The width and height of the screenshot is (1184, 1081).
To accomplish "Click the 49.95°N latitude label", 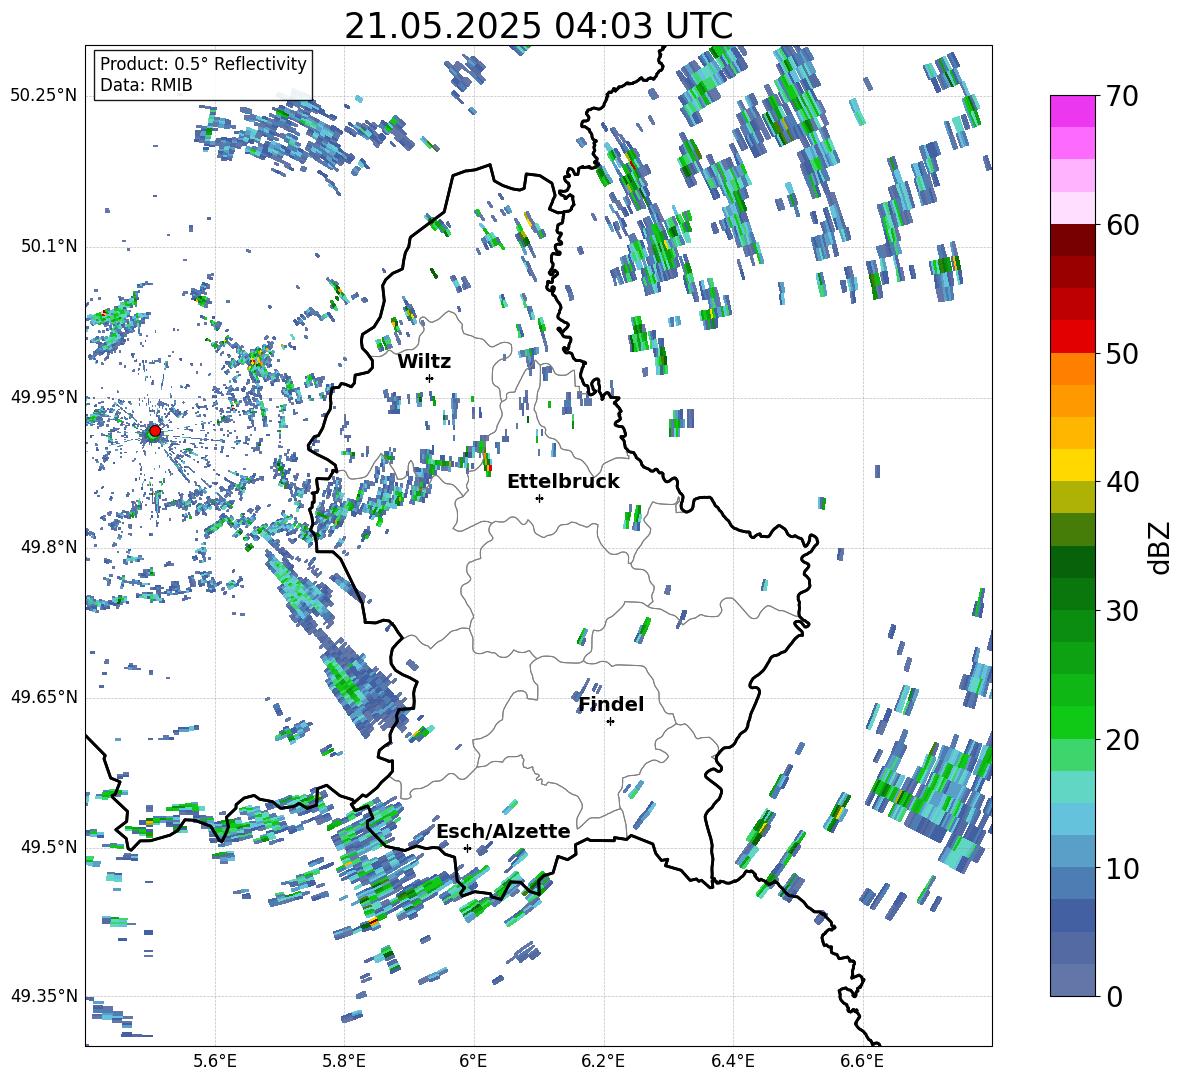I will point(44,397).
